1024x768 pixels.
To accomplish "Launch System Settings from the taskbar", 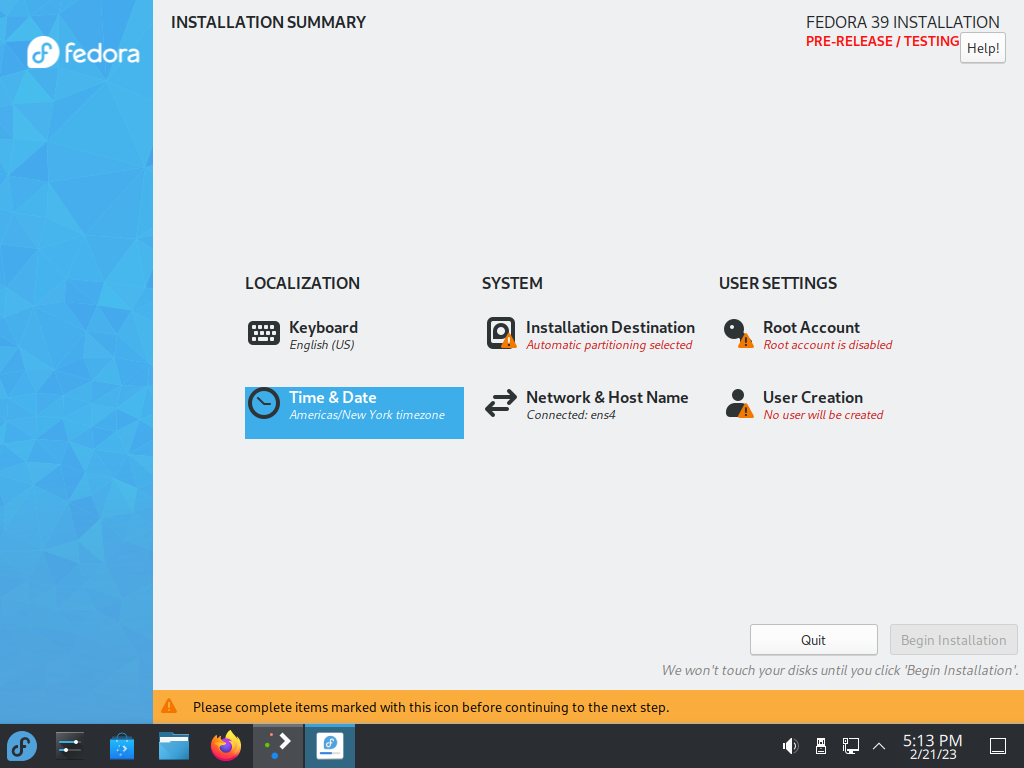I will pos(70,746).
